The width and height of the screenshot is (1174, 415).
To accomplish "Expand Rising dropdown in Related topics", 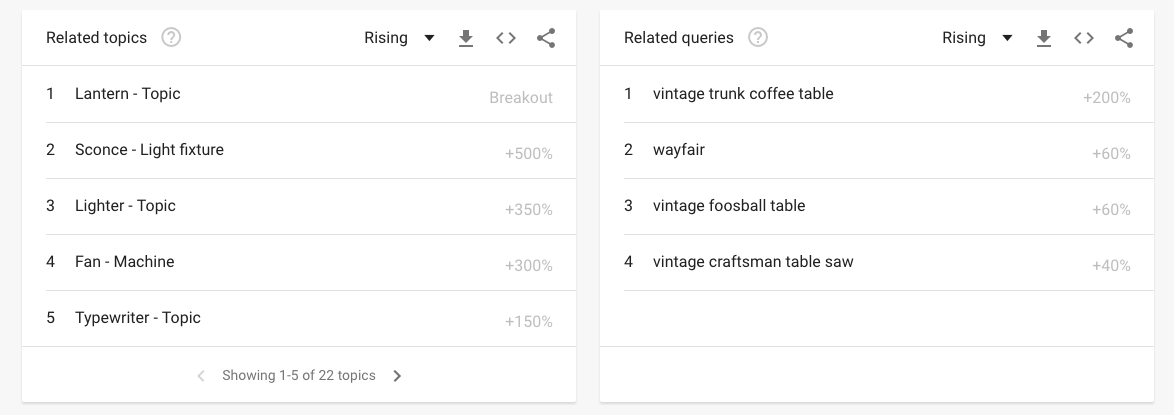I will (x=399, y=38).
